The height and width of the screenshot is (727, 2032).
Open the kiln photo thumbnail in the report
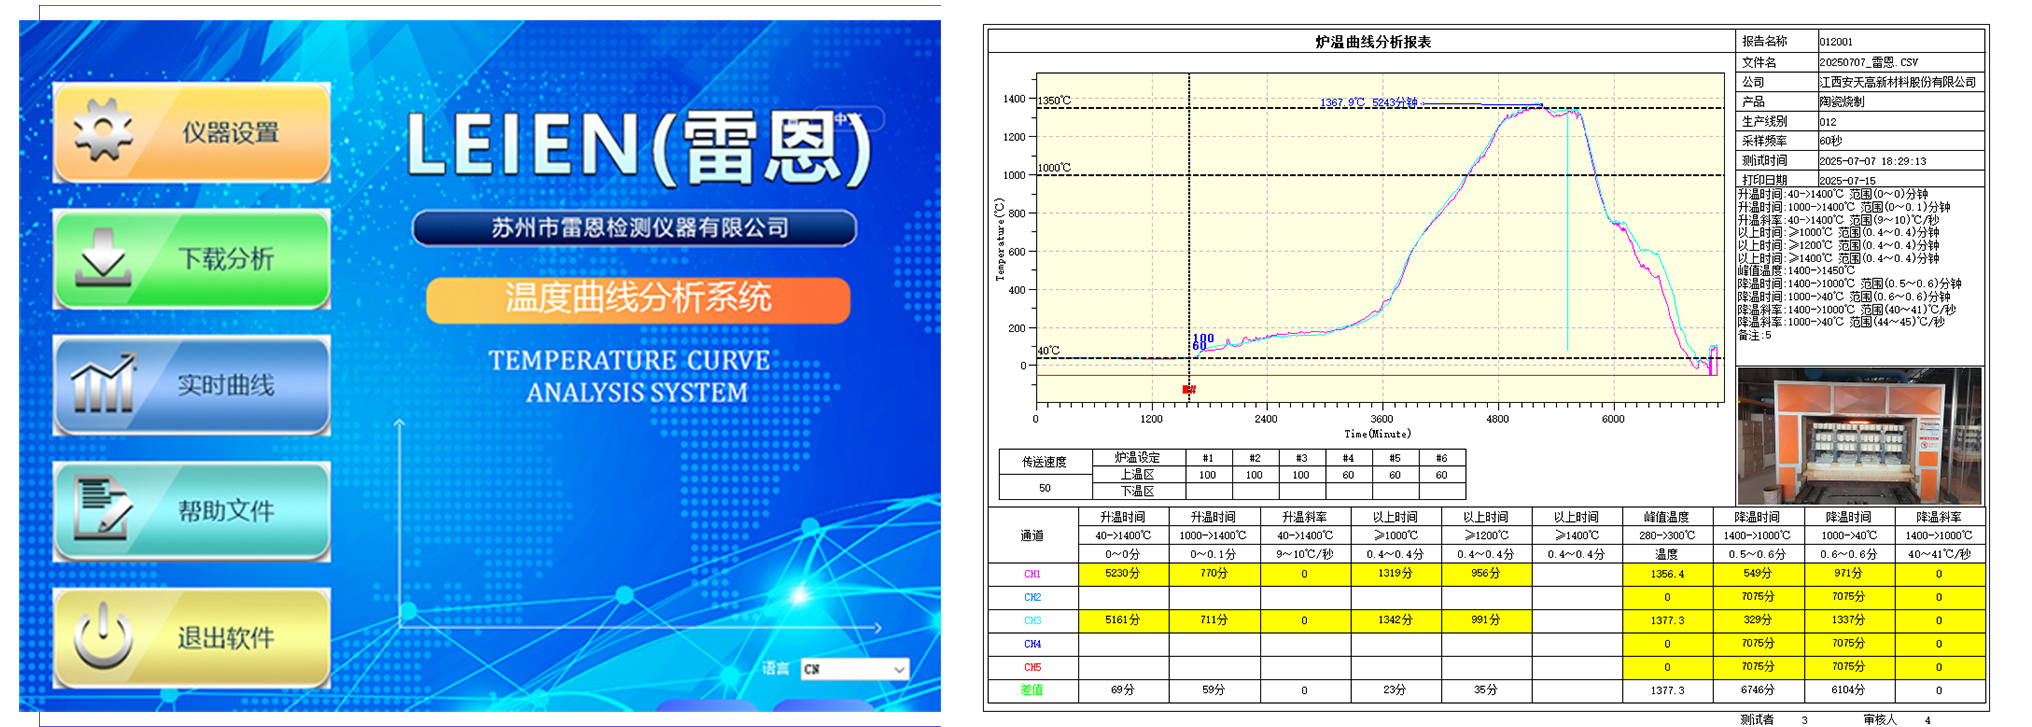click(1859, 436)
